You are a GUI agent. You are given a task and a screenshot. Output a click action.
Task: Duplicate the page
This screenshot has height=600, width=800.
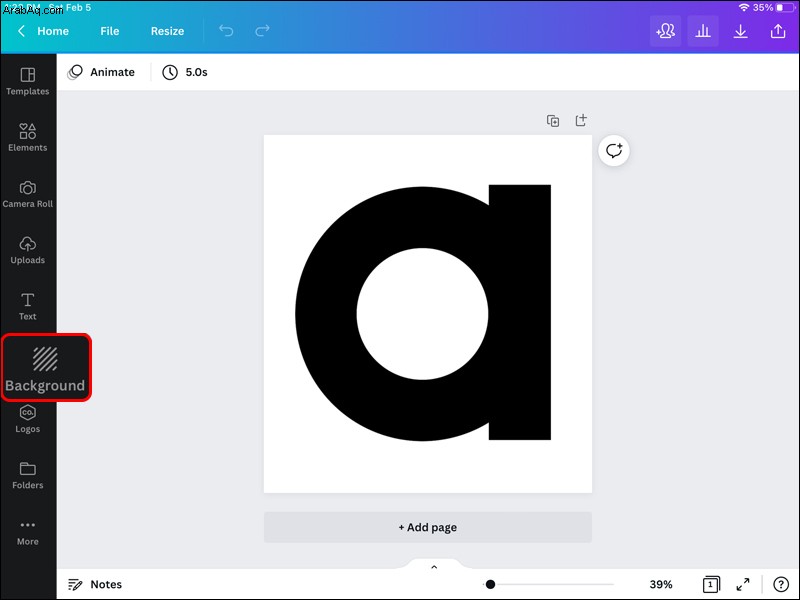[553, 120]
